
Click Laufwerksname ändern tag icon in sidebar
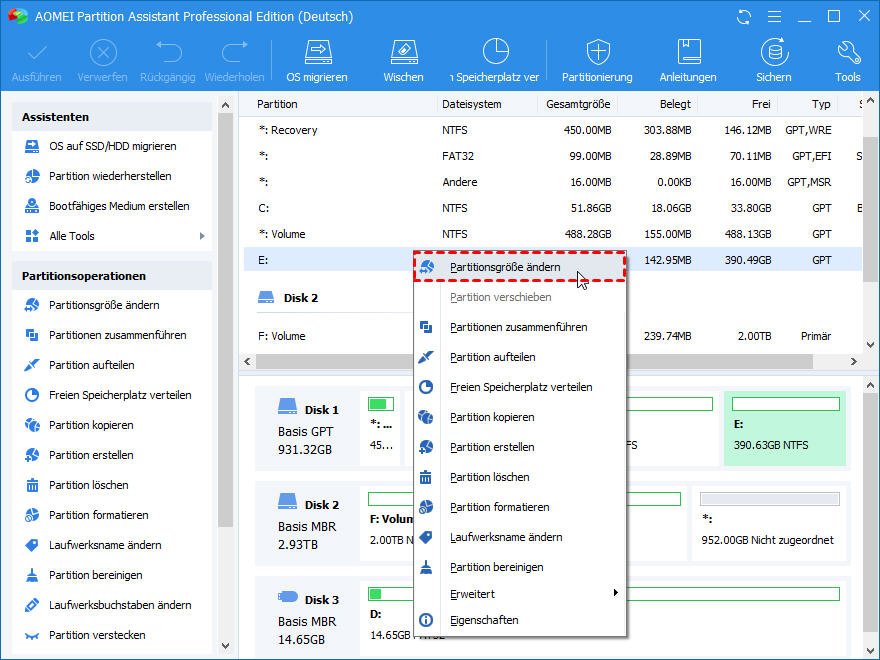pos(32,545)
